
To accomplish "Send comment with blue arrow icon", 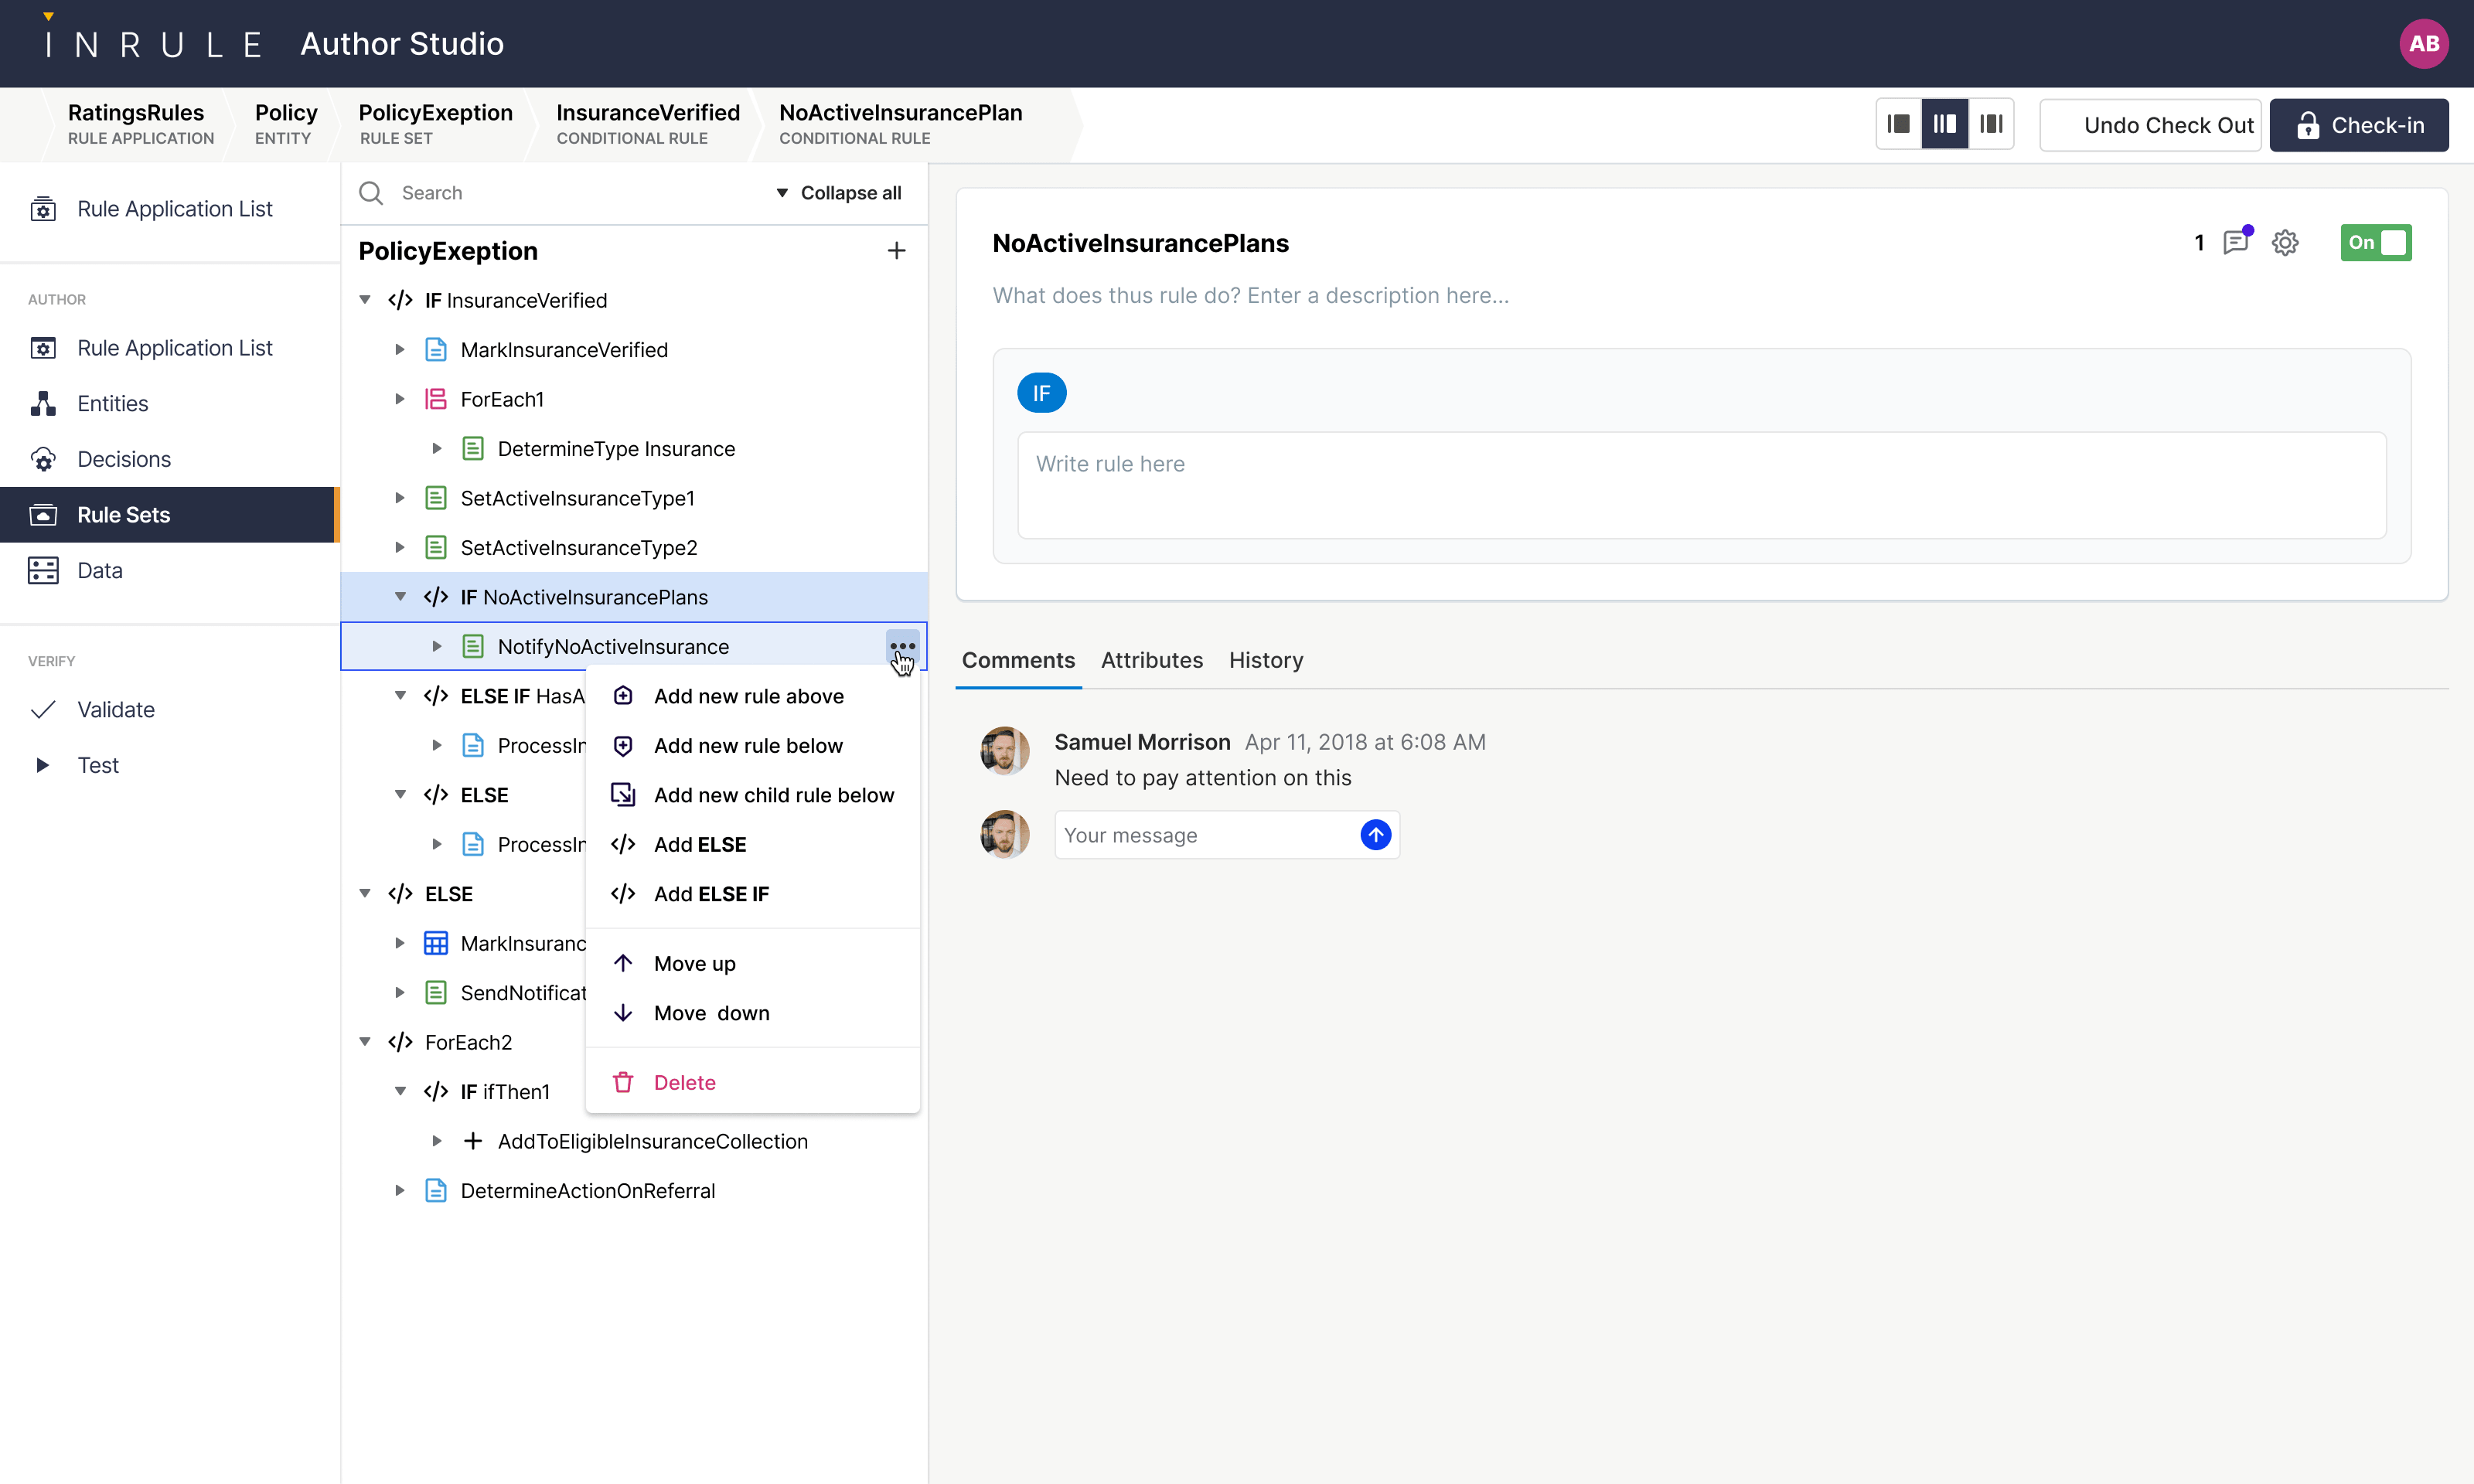I will pos(1376,834).
